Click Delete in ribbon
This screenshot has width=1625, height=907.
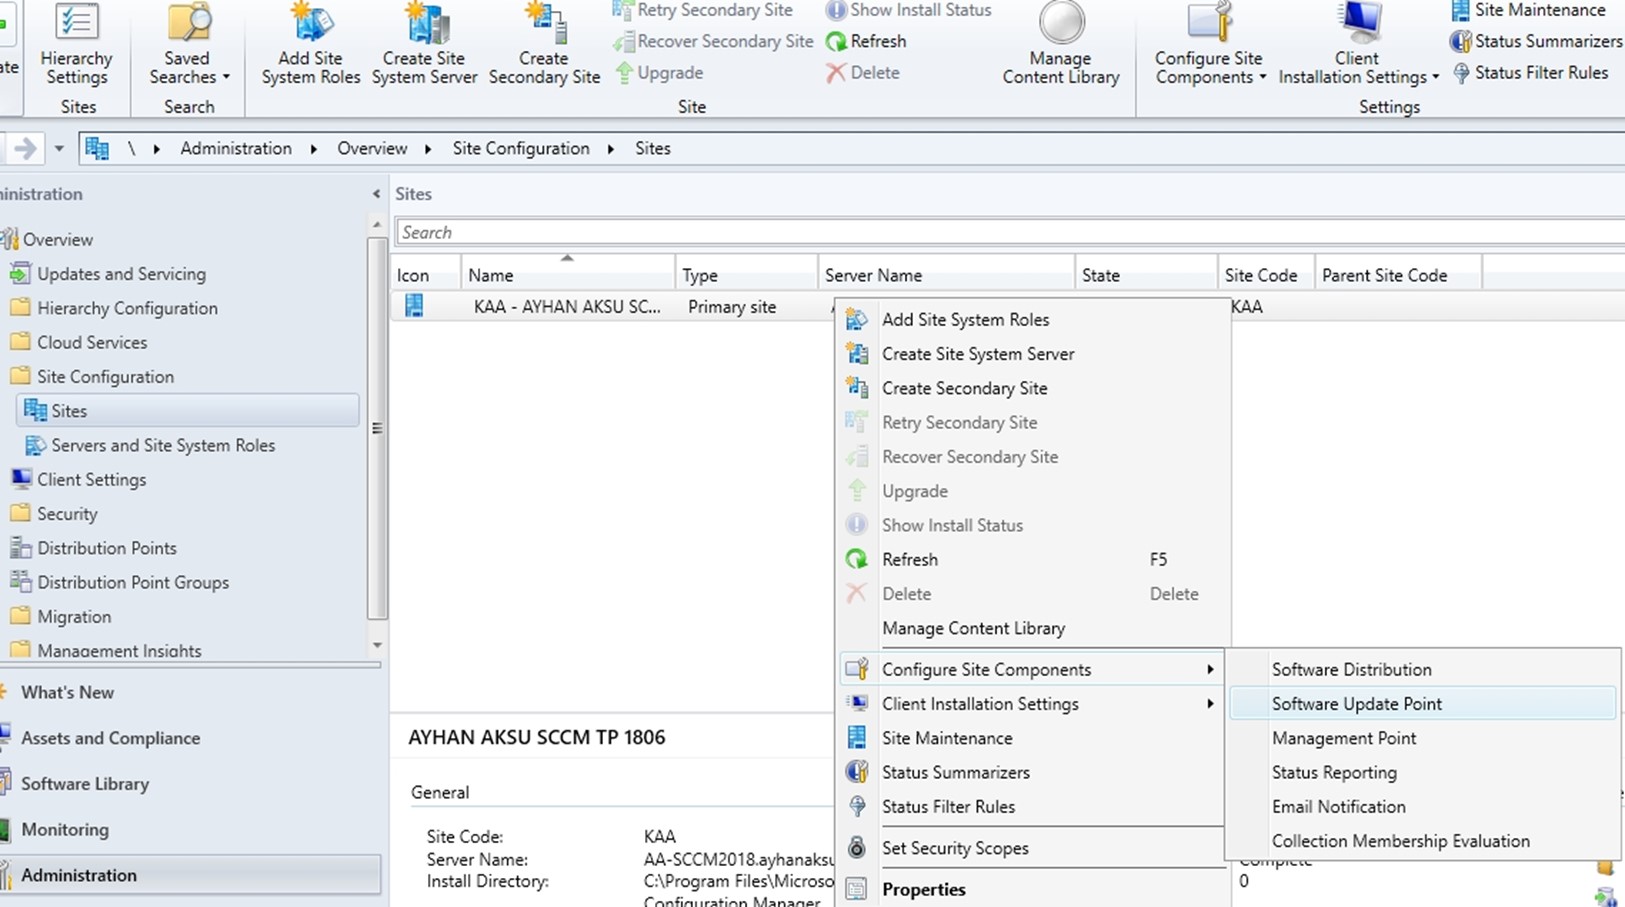coord(862,72)
